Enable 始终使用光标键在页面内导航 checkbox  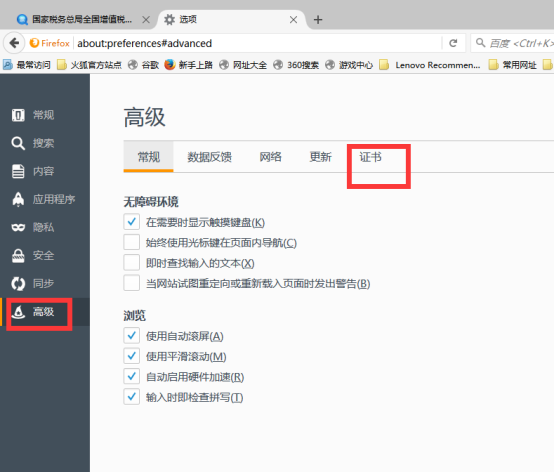pos(131,242)
